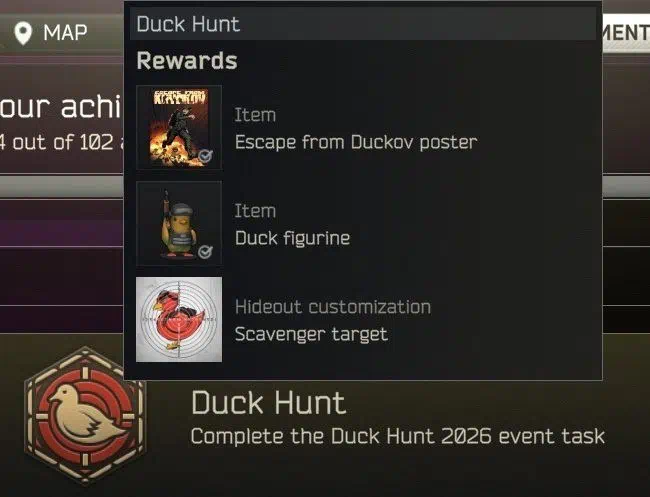Select the Escape from Duckov poster thumbnail
This screenshot has height=497, width=650.
pos(179,128)
